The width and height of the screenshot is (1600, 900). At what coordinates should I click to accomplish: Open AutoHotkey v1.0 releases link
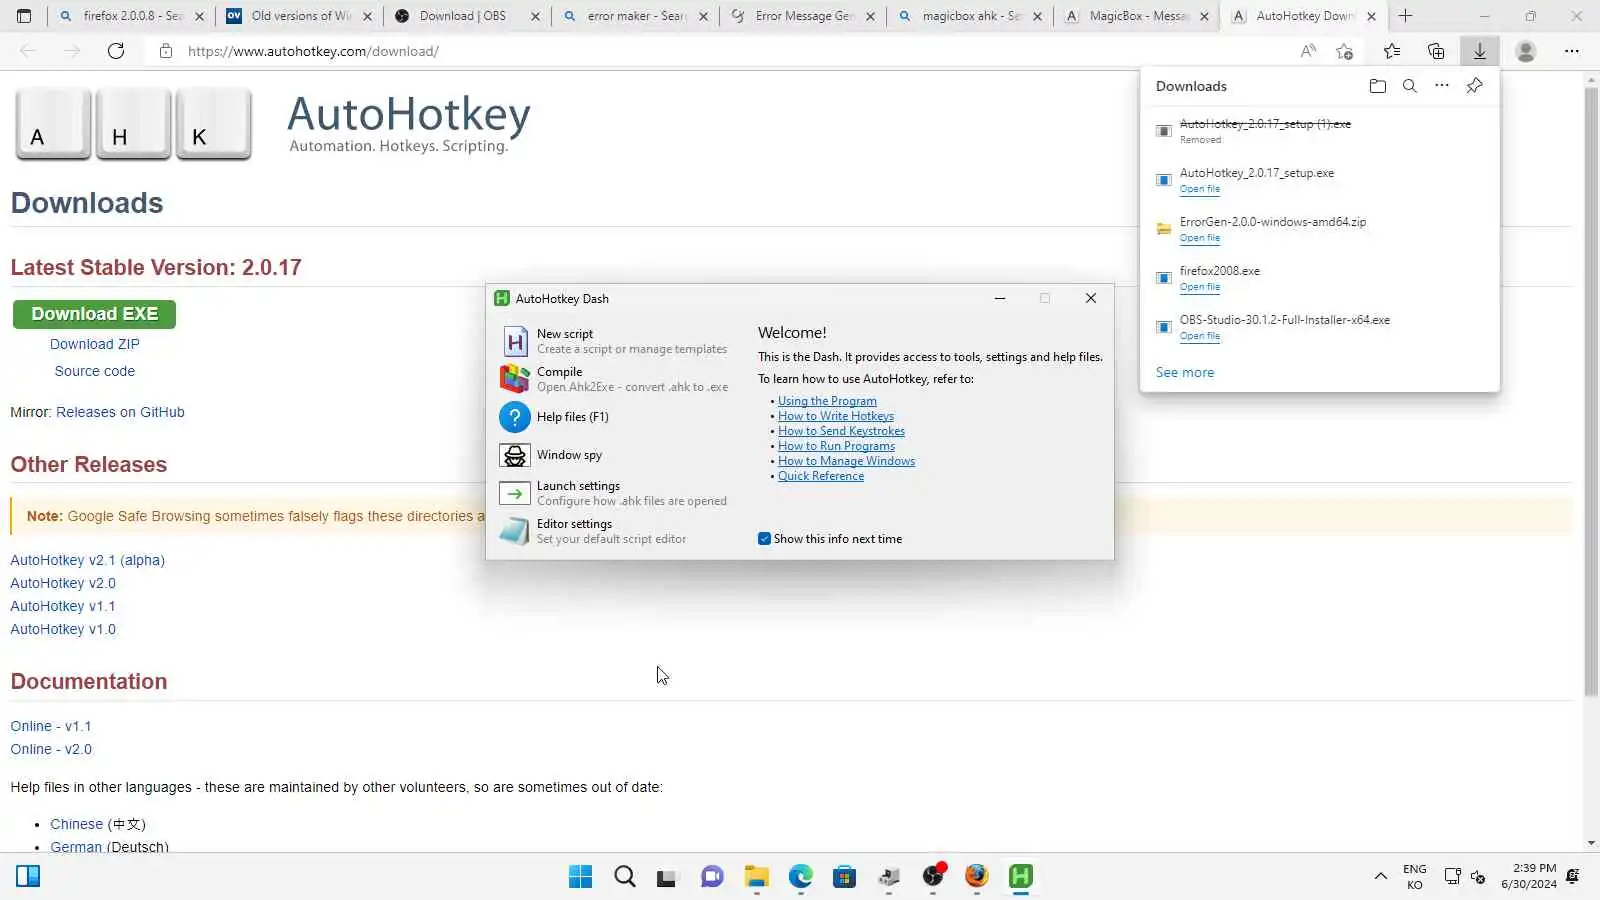63,629
